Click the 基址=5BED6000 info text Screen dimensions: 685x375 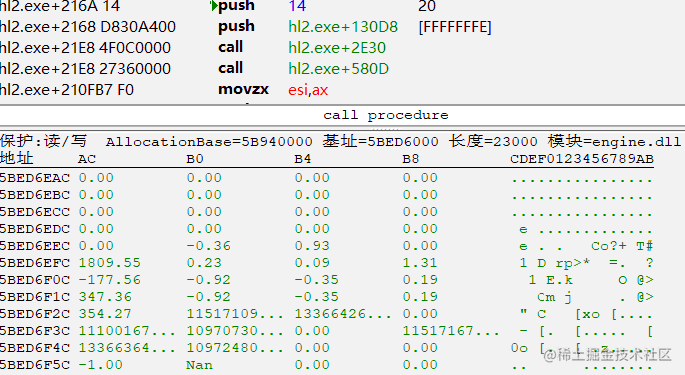(x=381, y=141)
